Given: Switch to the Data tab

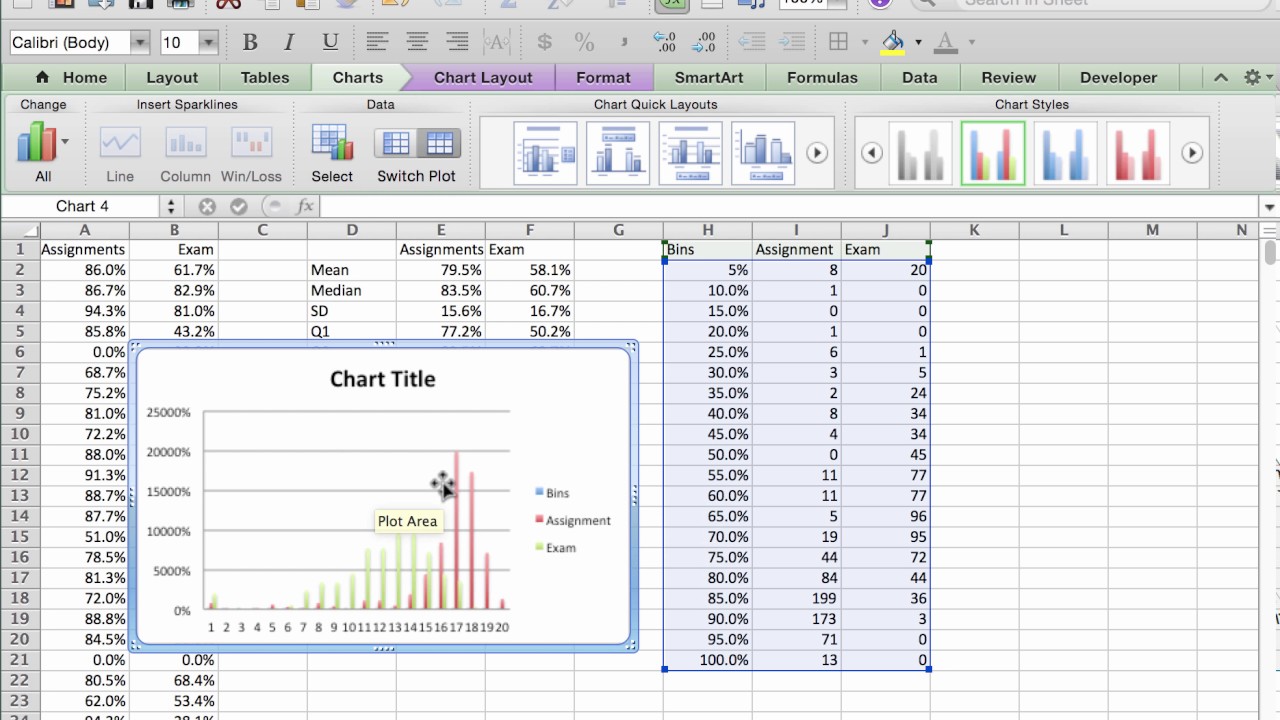Looking at the screenshot, I should [x=919, y=77].
